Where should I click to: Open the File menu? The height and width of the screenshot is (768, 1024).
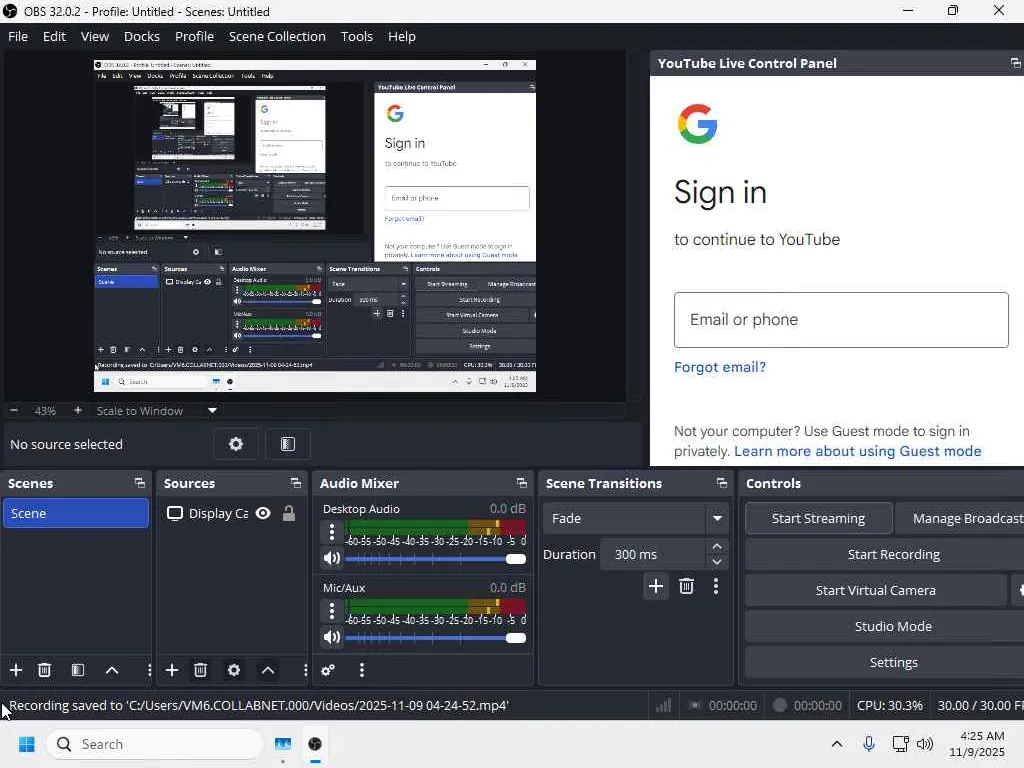[x=18, y=37]
